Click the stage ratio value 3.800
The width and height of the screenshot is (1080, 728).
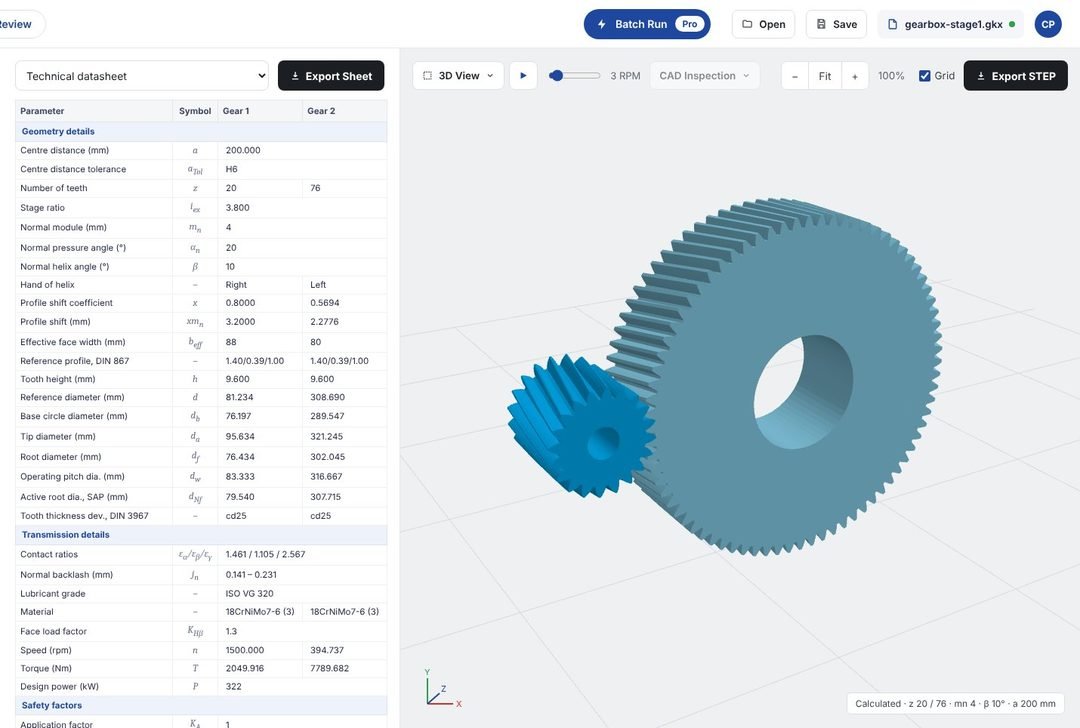pos(238,207)
